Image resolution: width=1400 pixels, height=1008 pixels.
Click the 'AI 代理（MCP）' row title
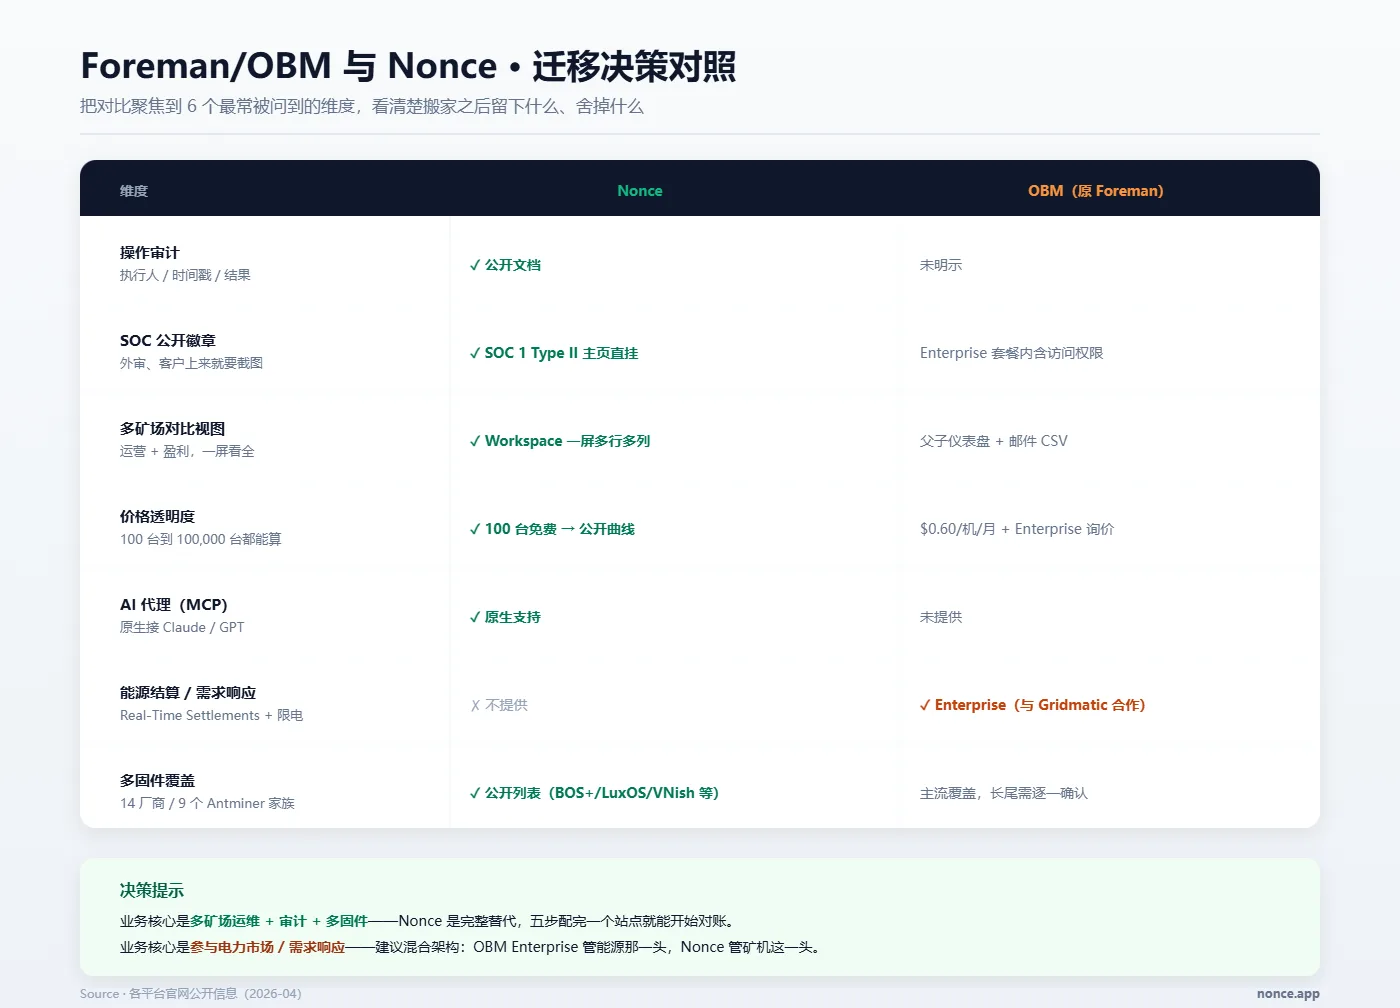coord(174,605)
